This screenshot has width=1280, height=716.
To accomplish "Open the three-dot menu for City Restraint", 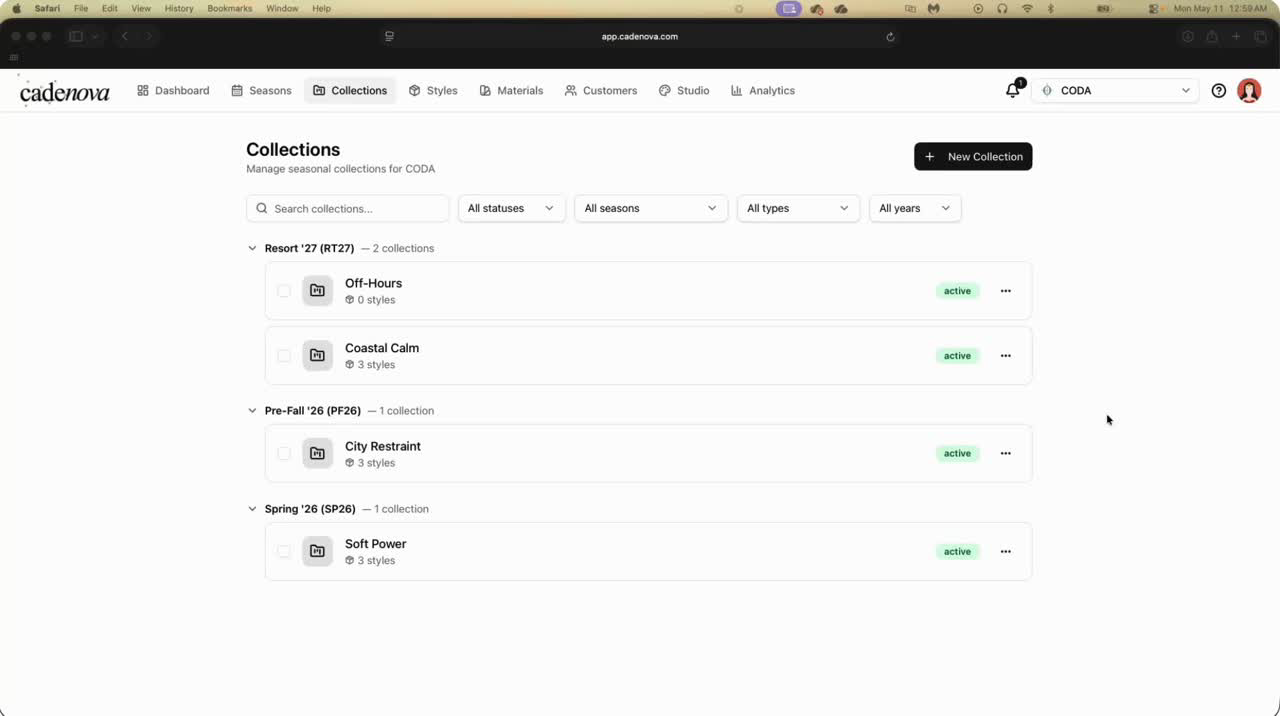I will point(1005,453).
